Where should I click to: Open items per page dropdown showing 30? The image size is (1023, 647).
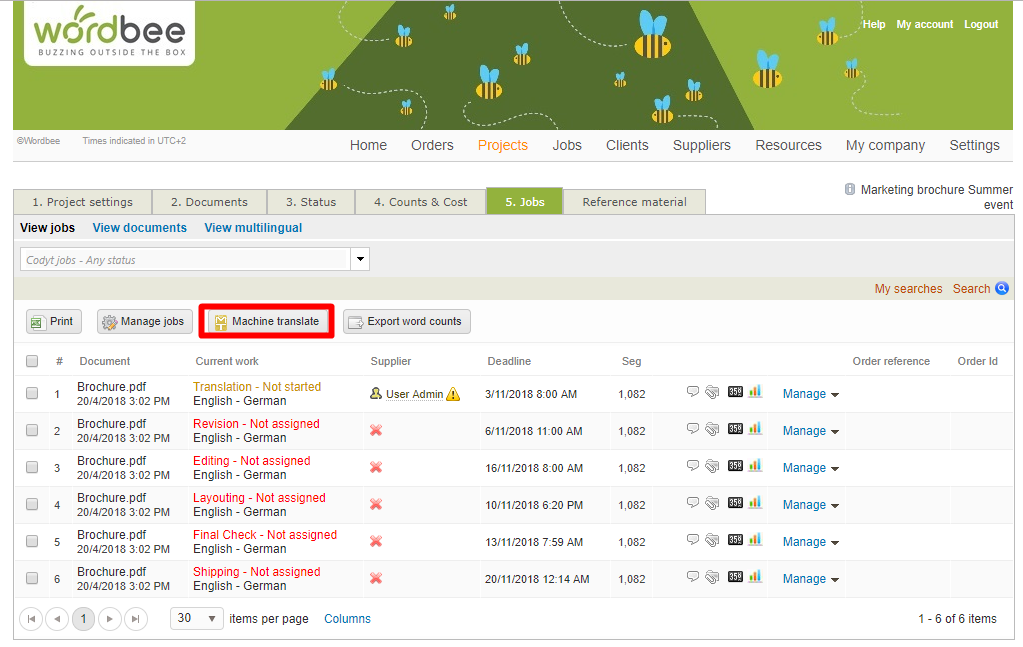click(196, 619)
